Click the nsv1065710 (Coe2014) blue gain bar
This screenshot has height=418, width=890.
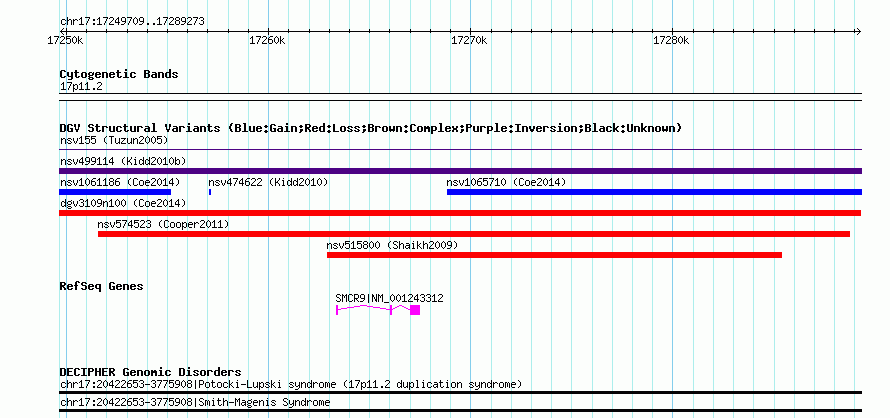click(x=654, y=192)
